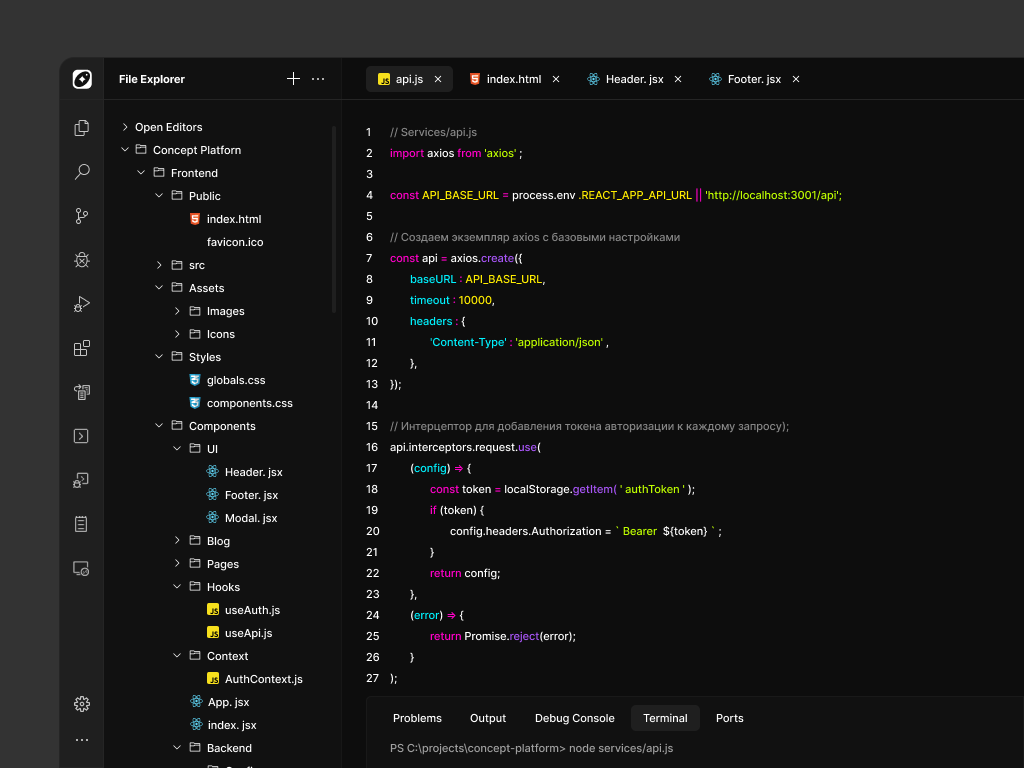
Task: Click the plus icon in File Explorer header
Action: click(x=293, y=79)
